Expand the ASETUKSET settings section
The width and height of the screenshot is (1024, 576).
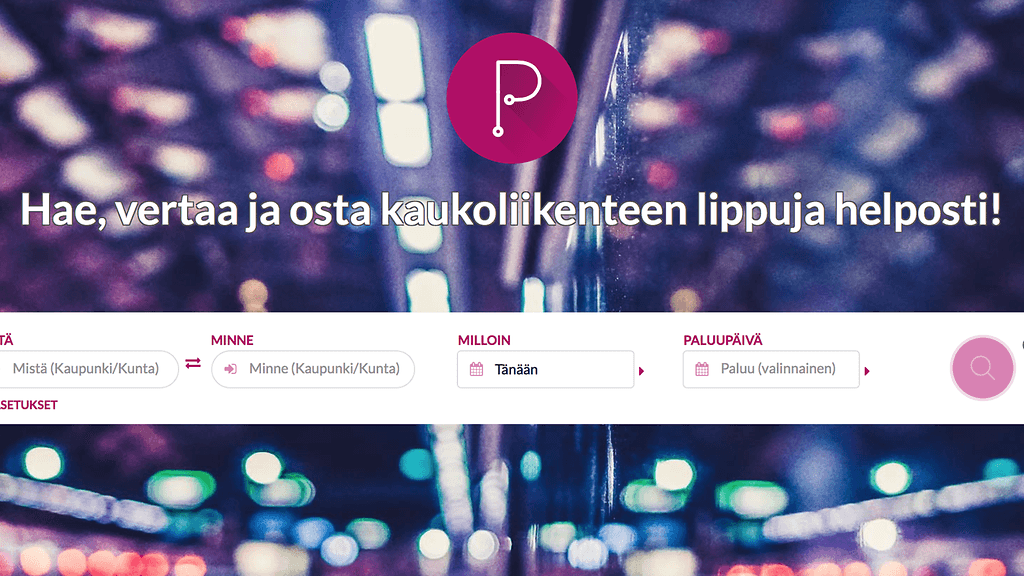coord(29,405)
